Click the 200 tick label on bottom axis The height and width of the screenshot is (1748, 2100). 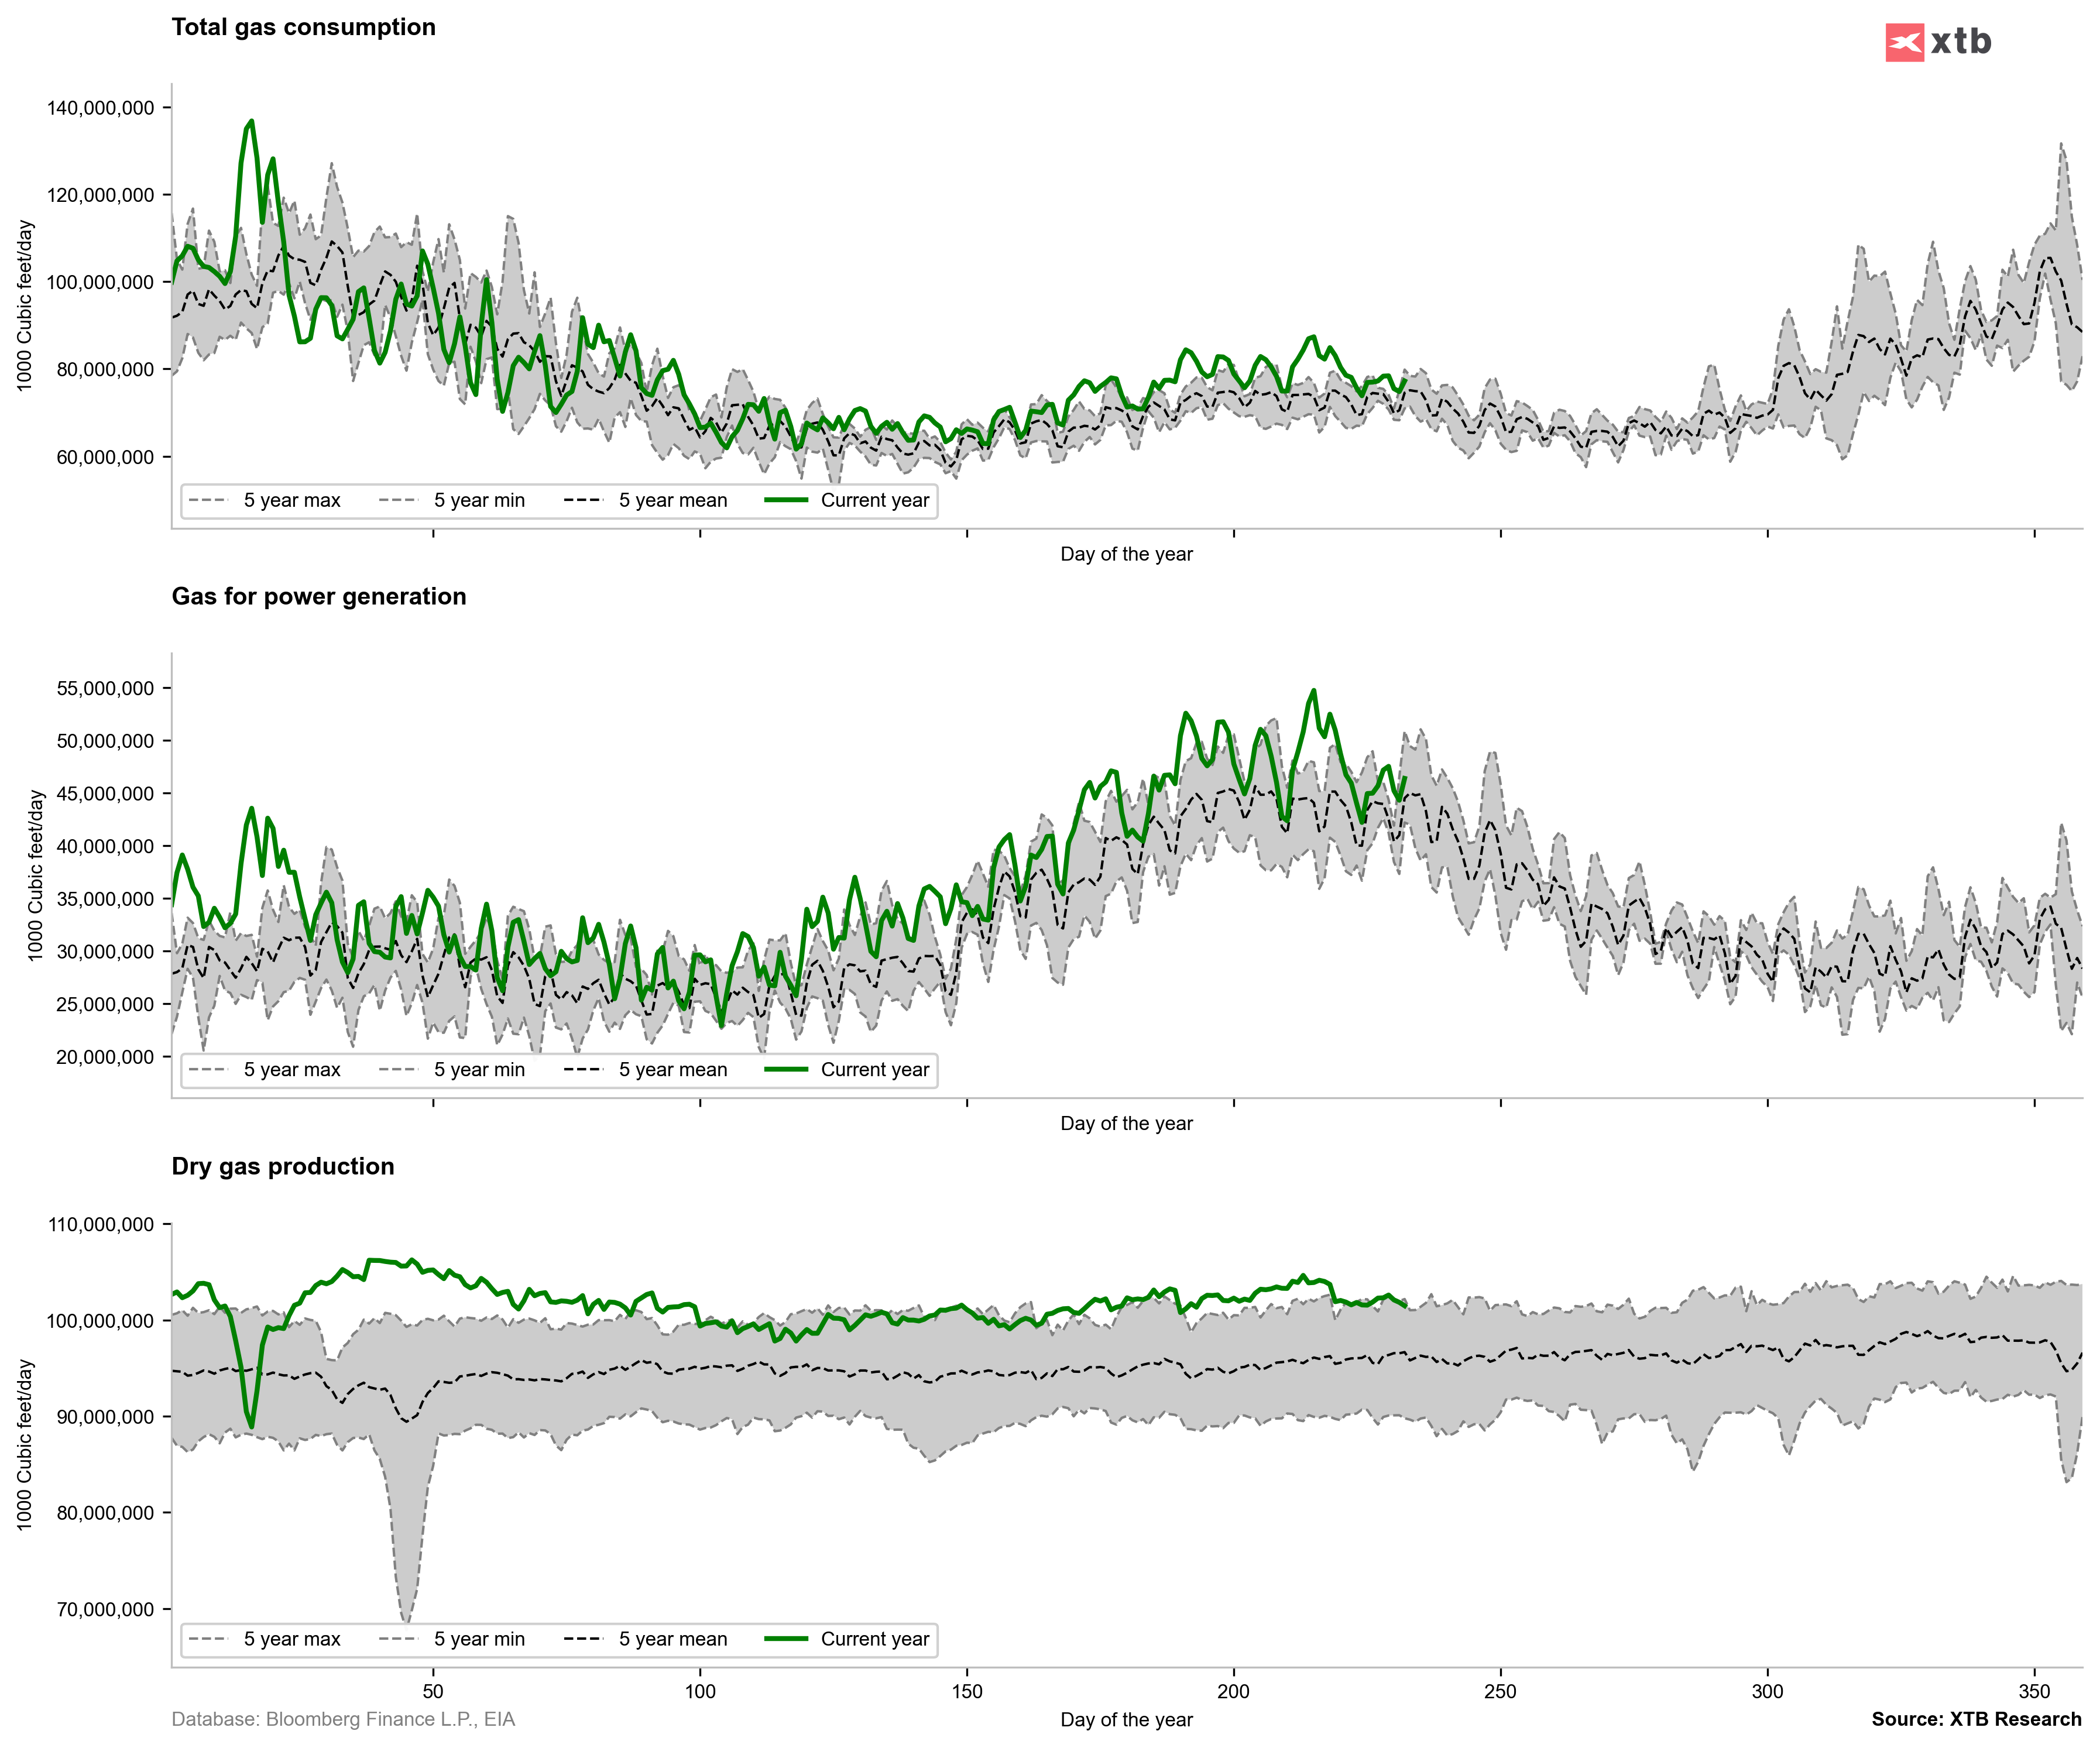pos(1233,1691)
